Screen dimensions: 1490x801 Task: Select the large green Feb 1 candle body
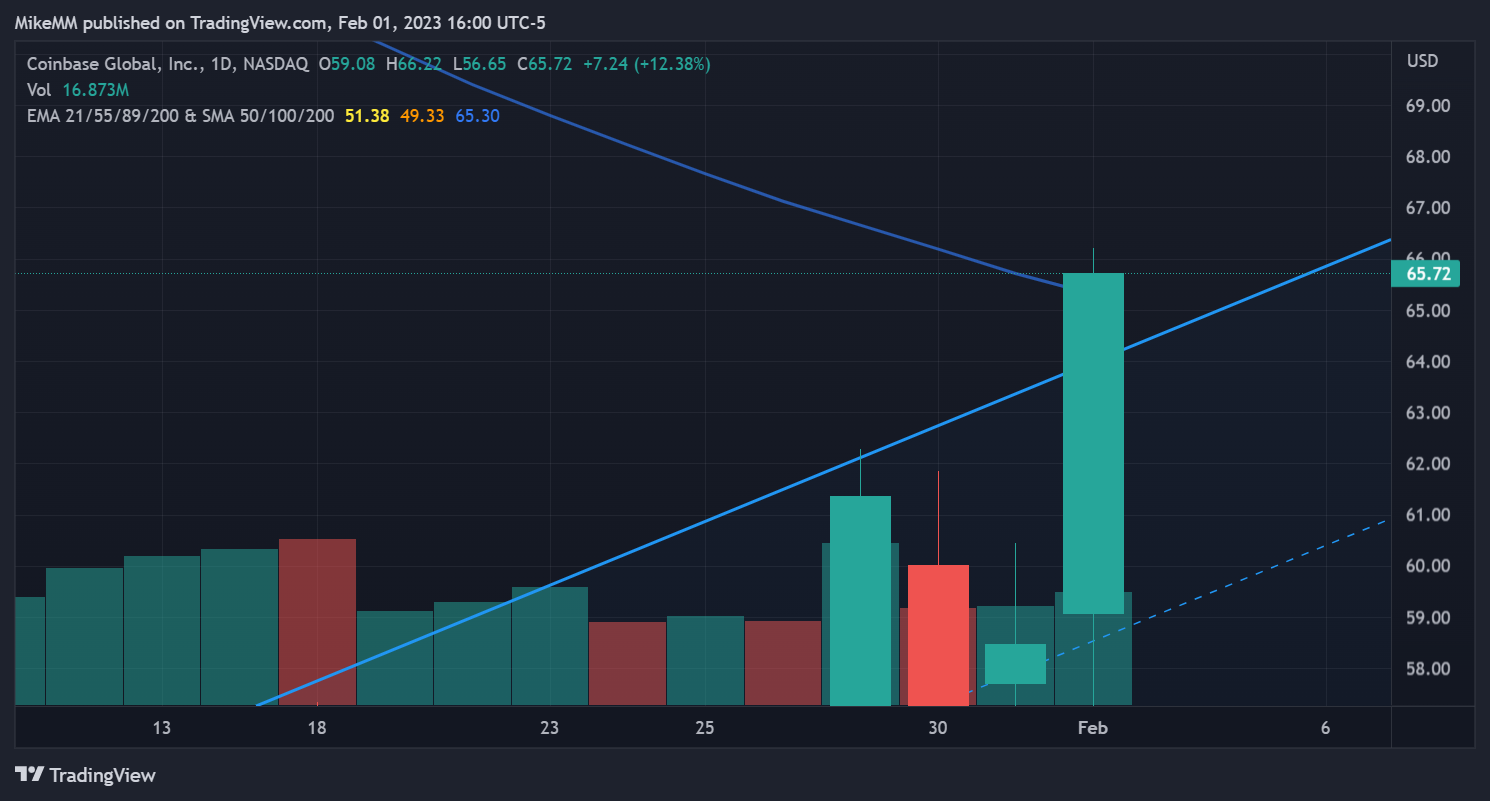(x=1093, y=443)
